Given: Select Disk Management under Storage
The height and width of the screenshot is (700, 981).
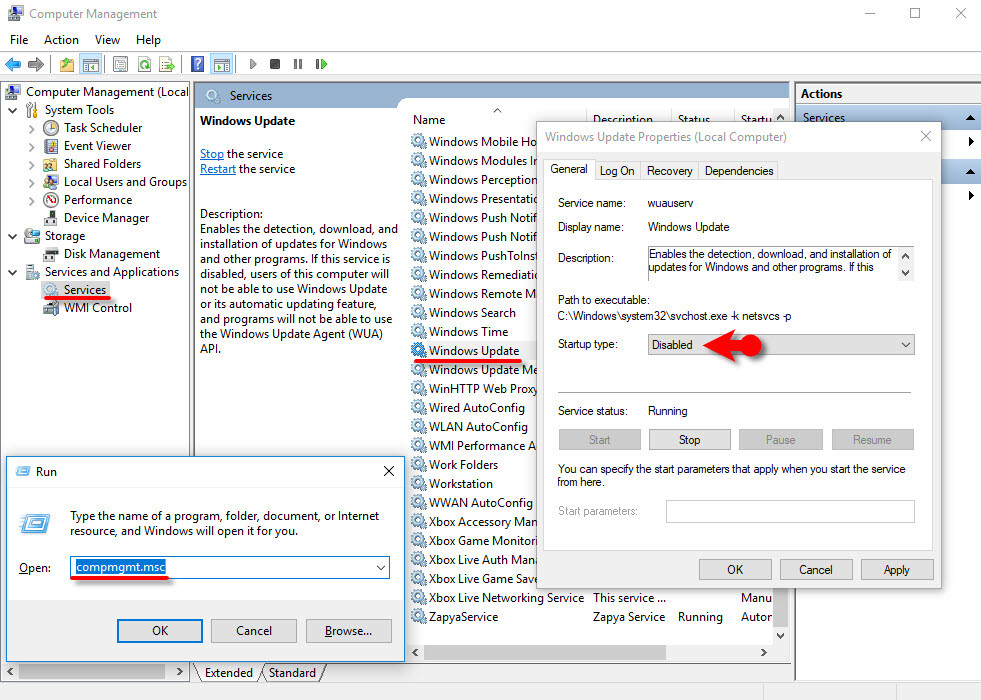Looking at the screenshot, I should (111, 254).
